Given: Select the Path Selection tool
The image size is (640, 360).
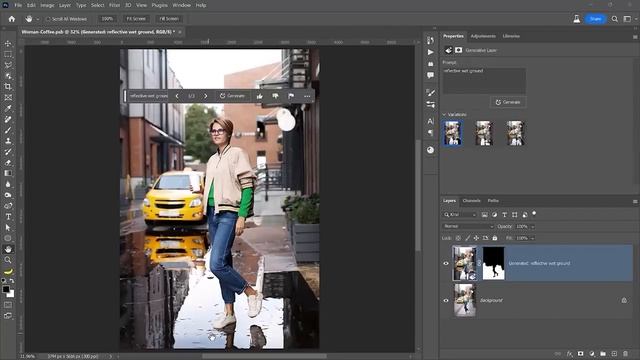Looking at the screenshot, I should click(8, 227).
